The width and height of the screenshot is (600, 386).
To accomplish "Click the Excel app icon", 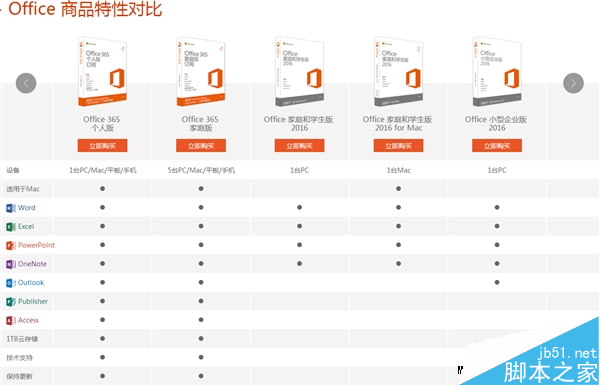I will coord(11,227).
